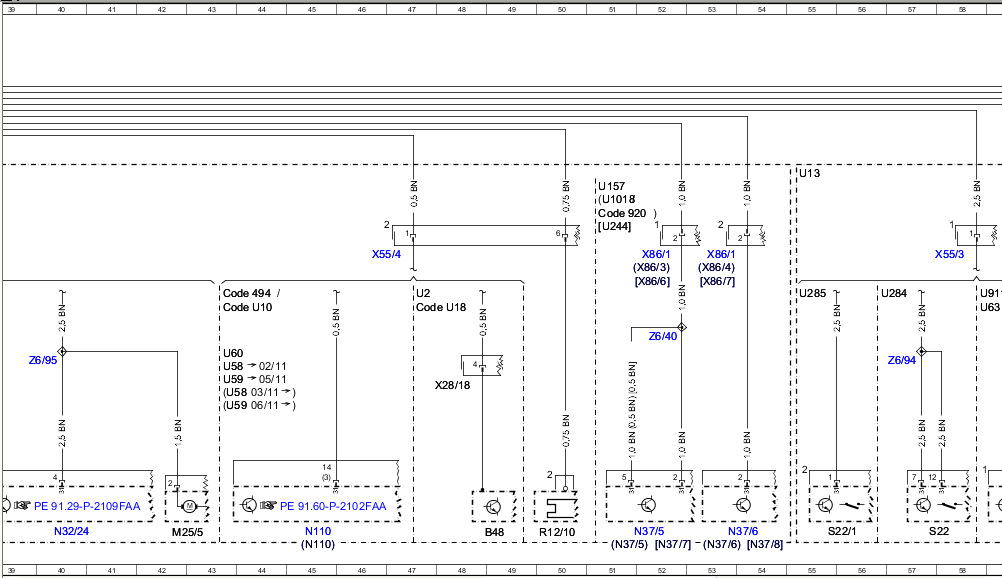Click the Z6/95 splice diamond node
The width and height of the screenshot is (1002, 578).
point(62,351)
